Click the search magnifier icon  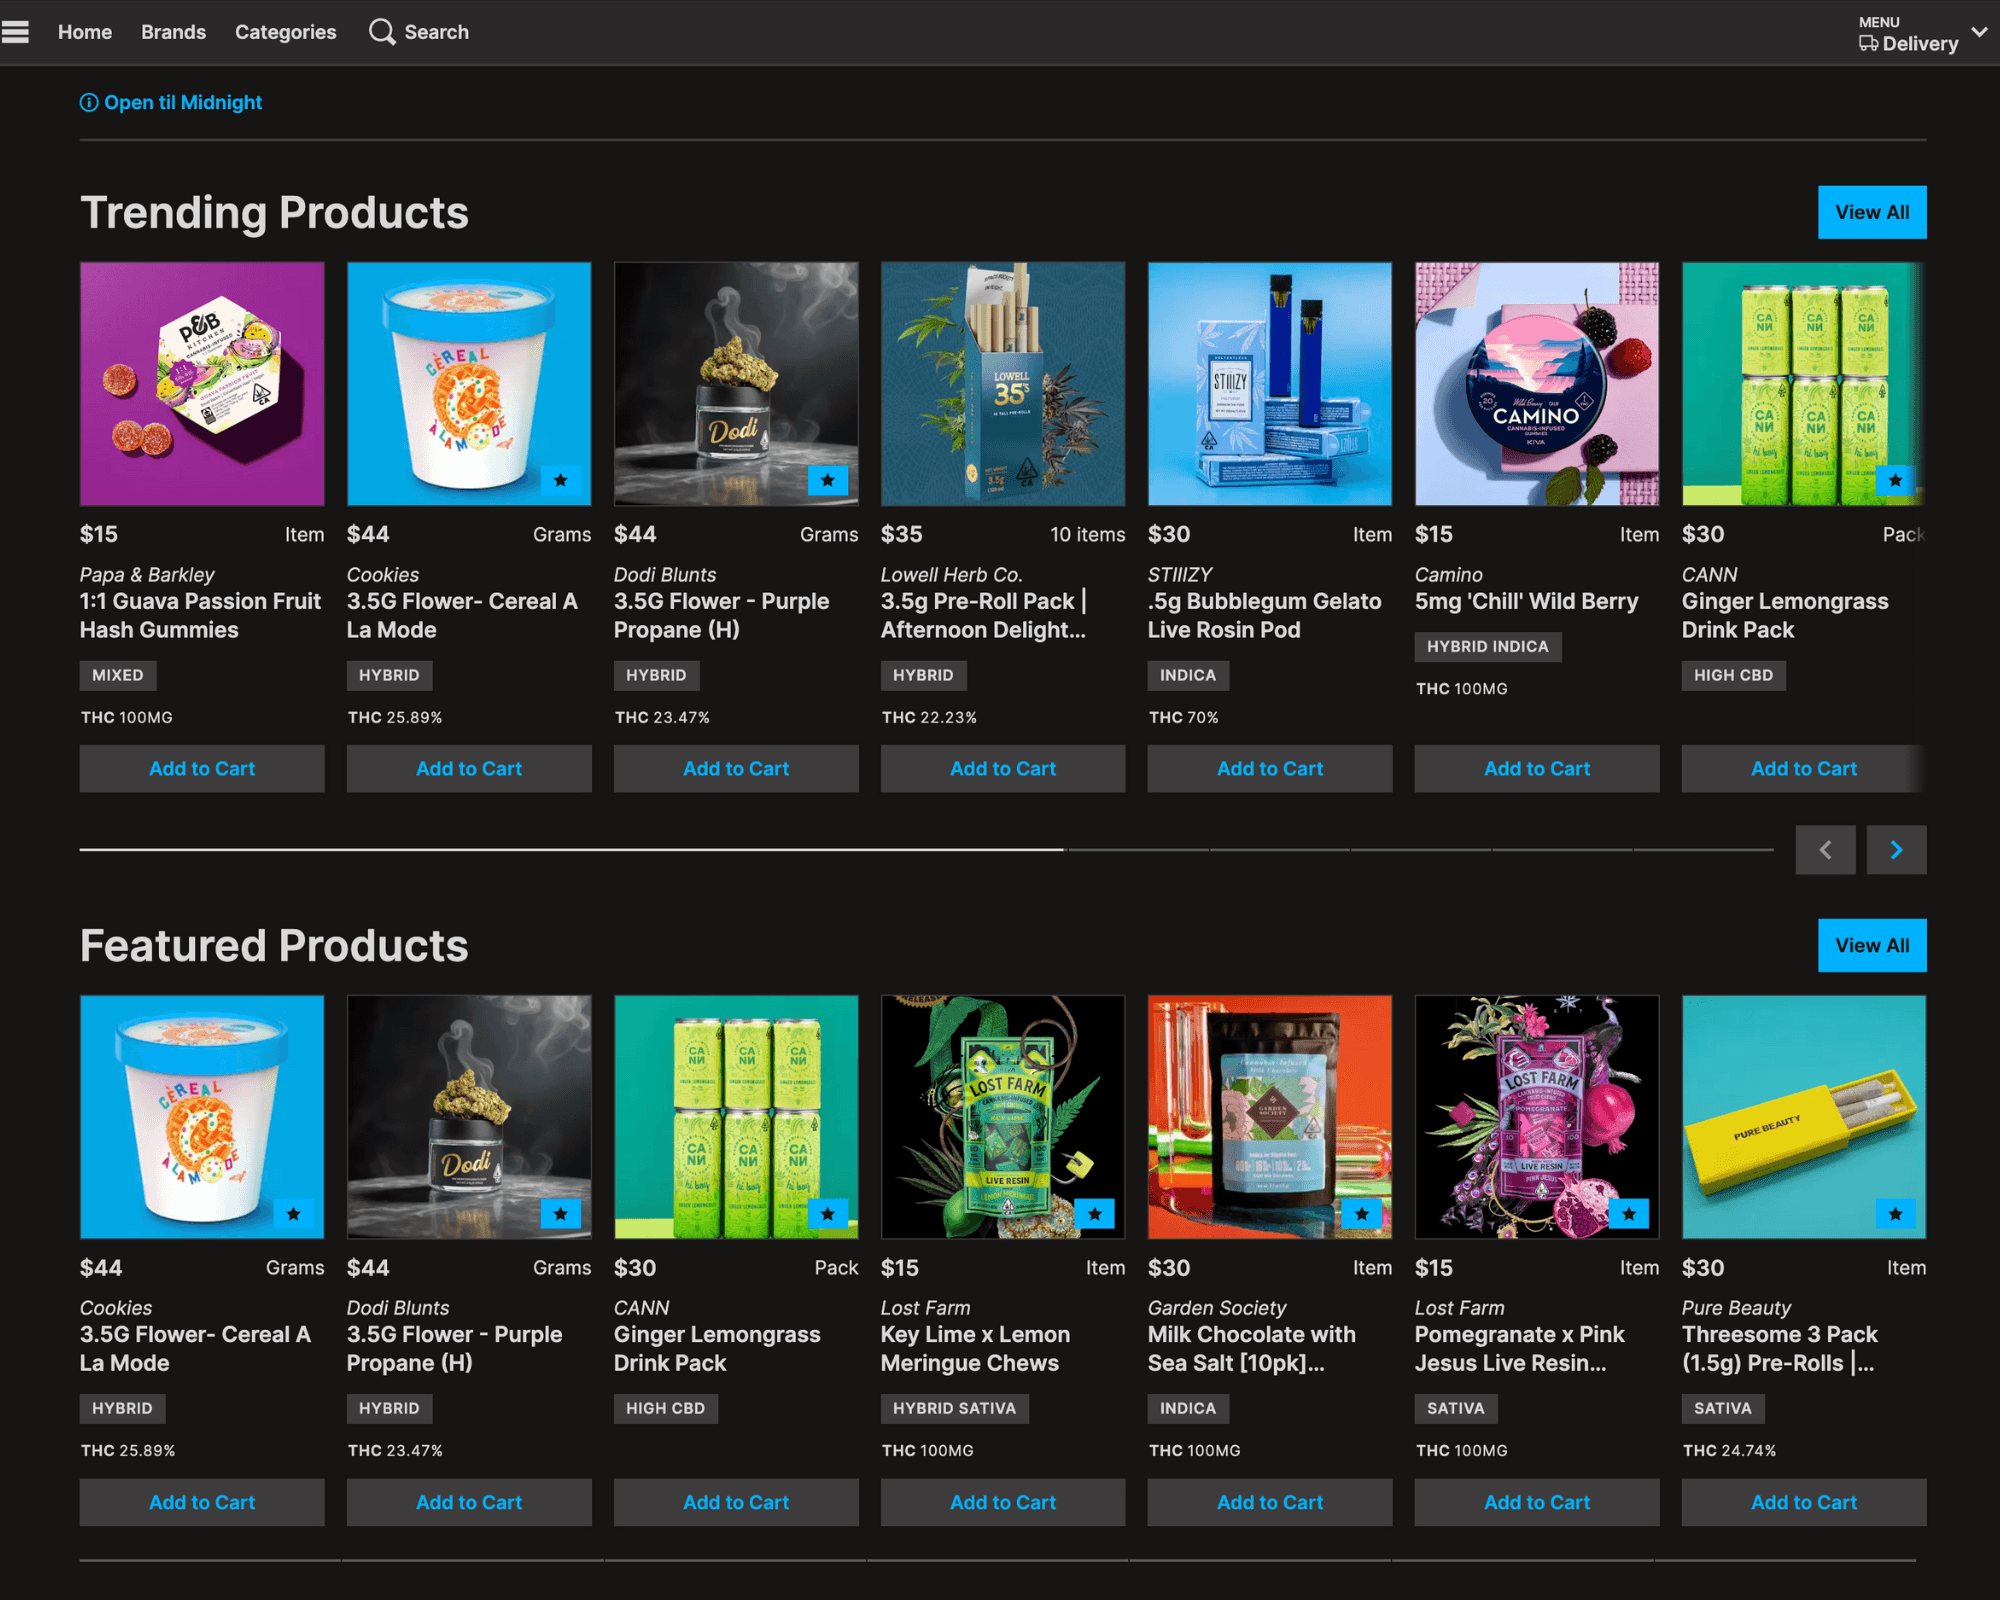tap(381, 32)
